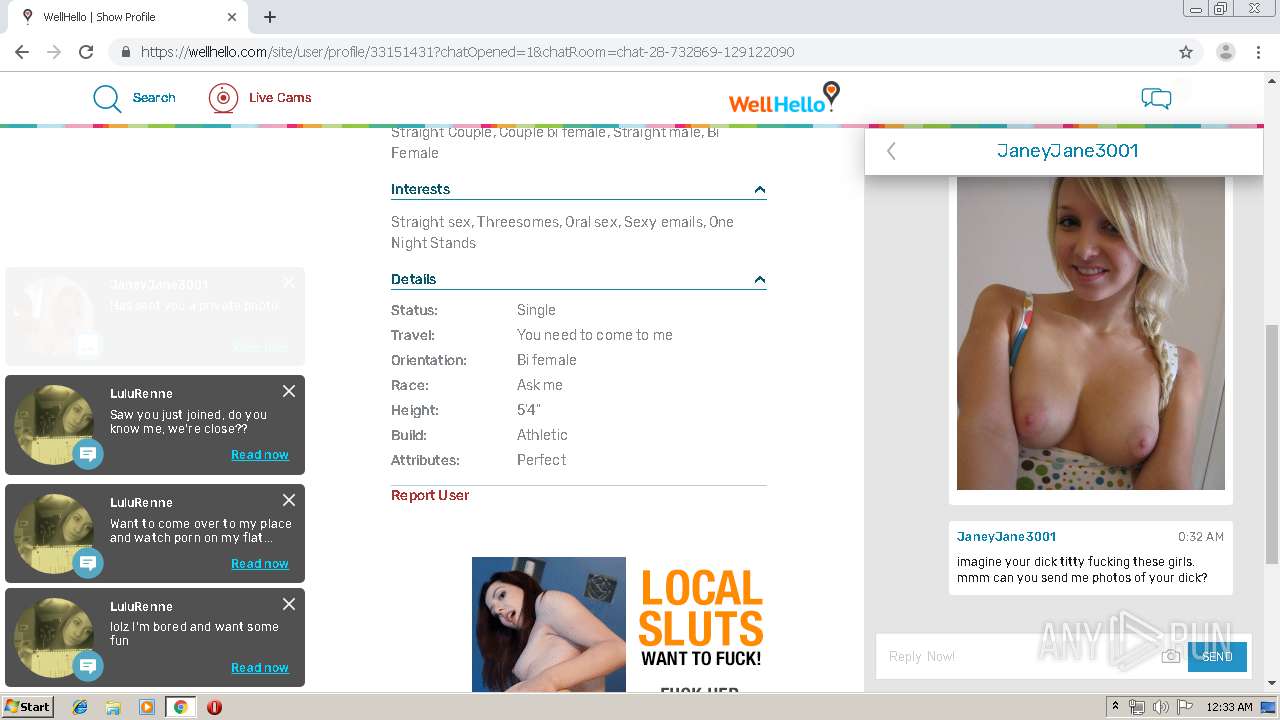
Task: View site info via padlock icon
Action: [x=125, y=52]
